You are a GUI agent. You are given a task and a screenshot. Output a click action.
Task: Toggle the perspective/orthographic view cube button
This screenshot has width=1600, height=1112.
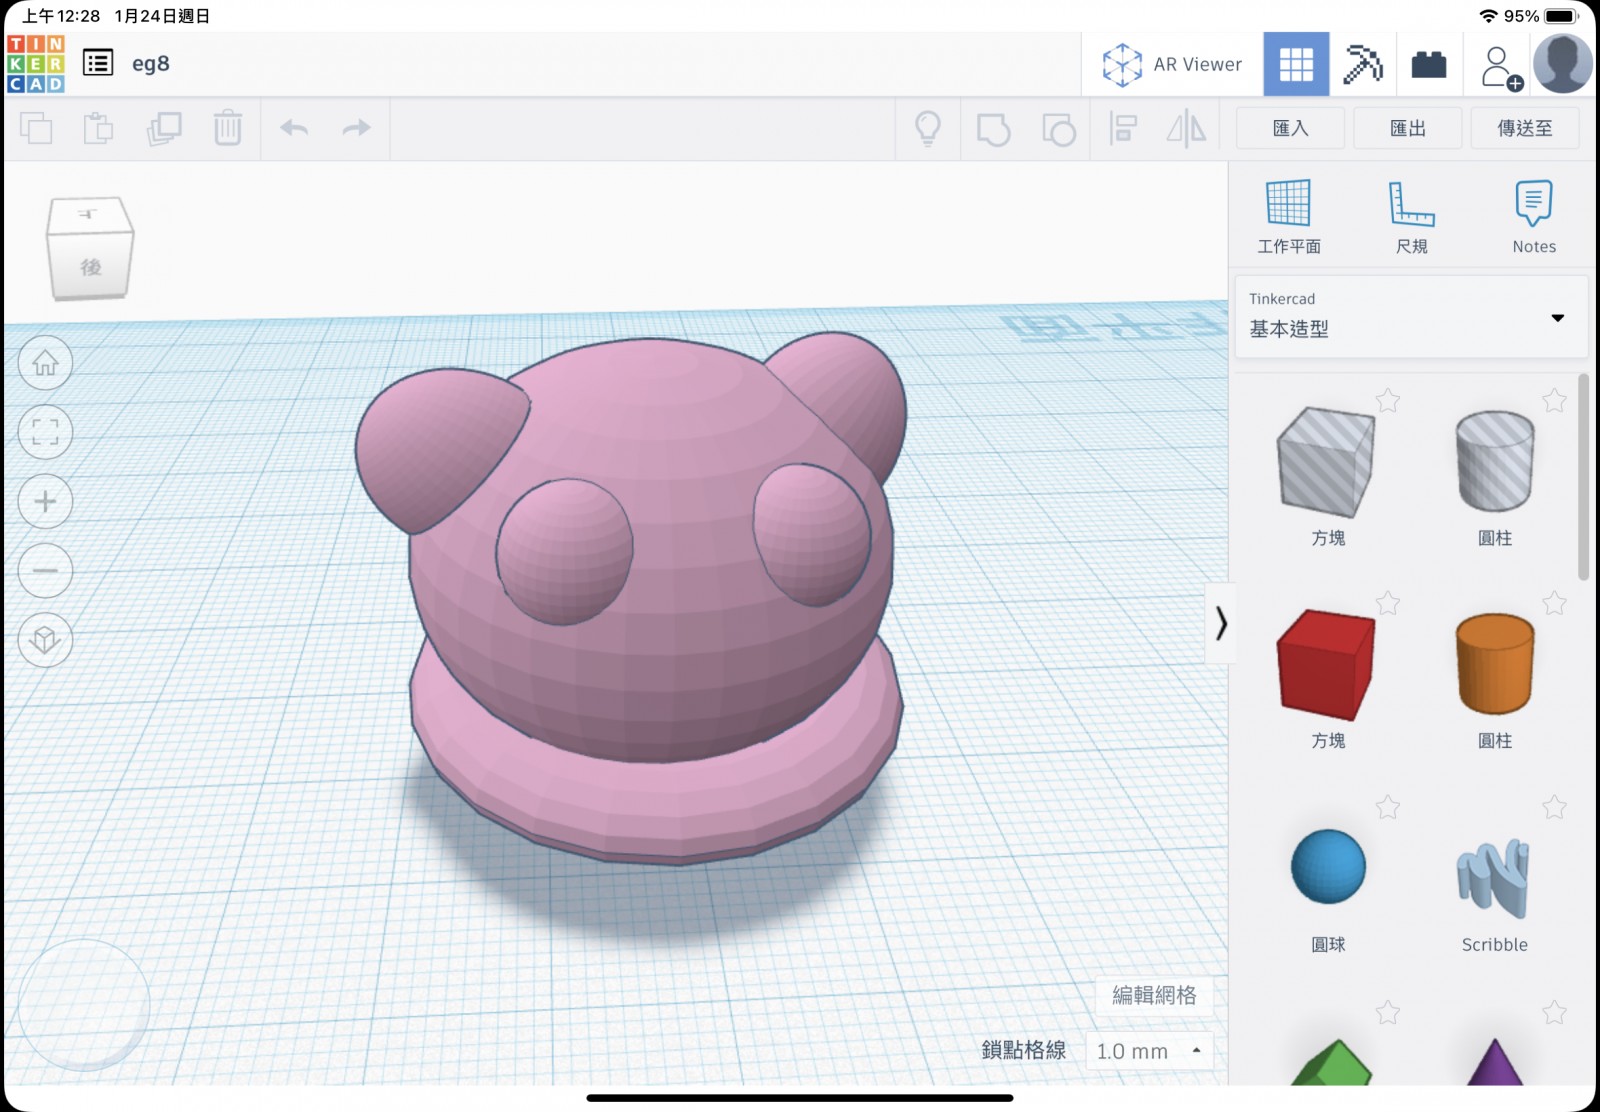click(x=45, y=639)
